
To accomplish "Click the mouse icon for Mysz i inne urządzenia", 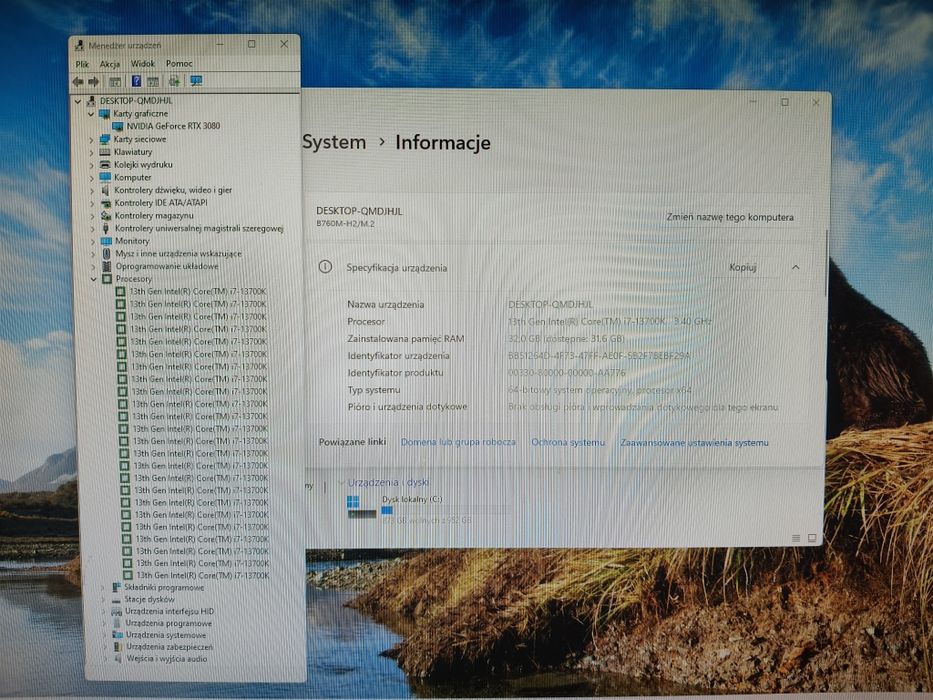I will tap(107, 254).
